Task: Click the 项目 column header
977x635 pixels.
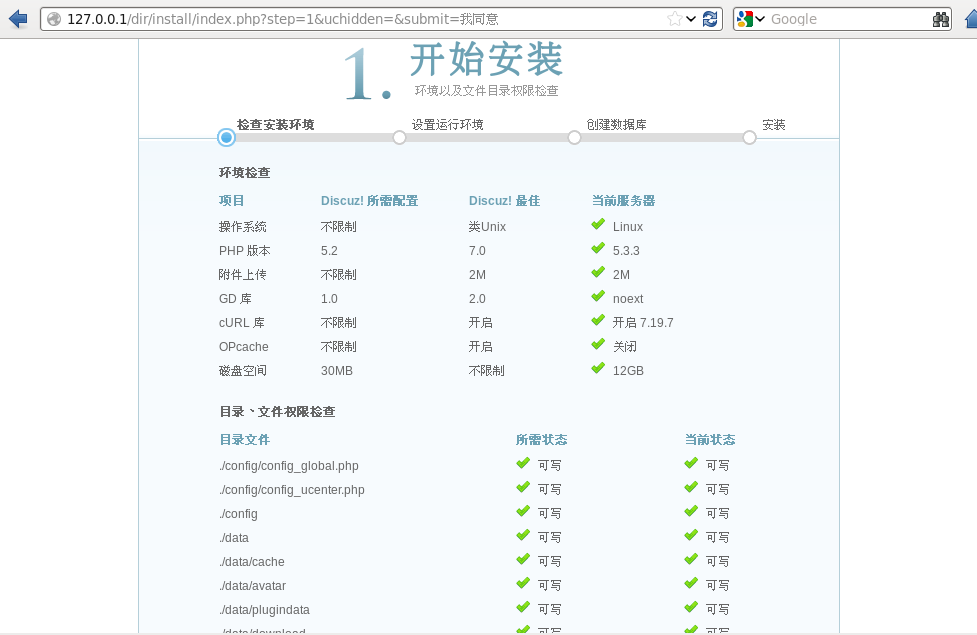Action: coord(232,201)
